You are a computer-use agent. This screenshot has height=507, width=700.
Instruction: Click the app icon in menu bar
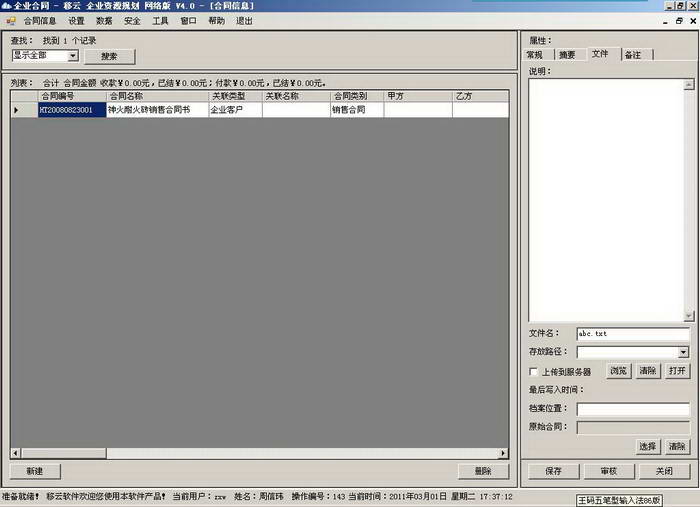pyautogui.click(x=11, y=21)
